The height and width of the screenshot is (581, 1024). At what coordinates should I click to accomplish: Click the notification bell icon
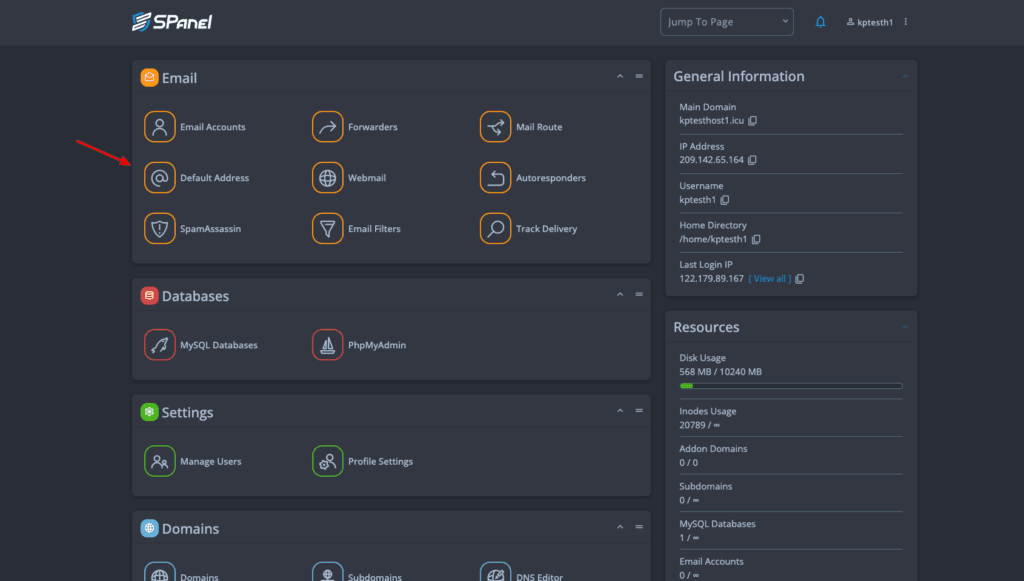[x=820, y=22]
